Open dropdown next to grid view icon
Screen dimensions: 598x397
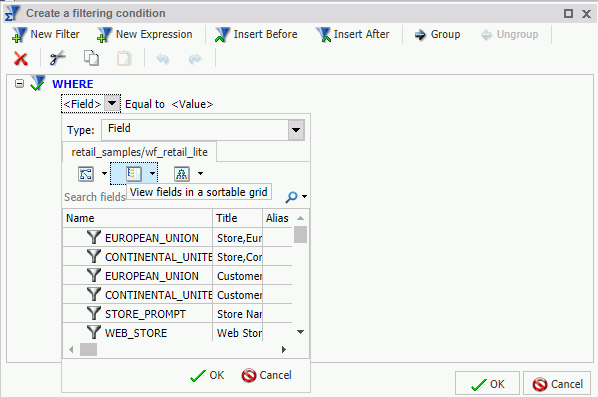tap(153, 174)
